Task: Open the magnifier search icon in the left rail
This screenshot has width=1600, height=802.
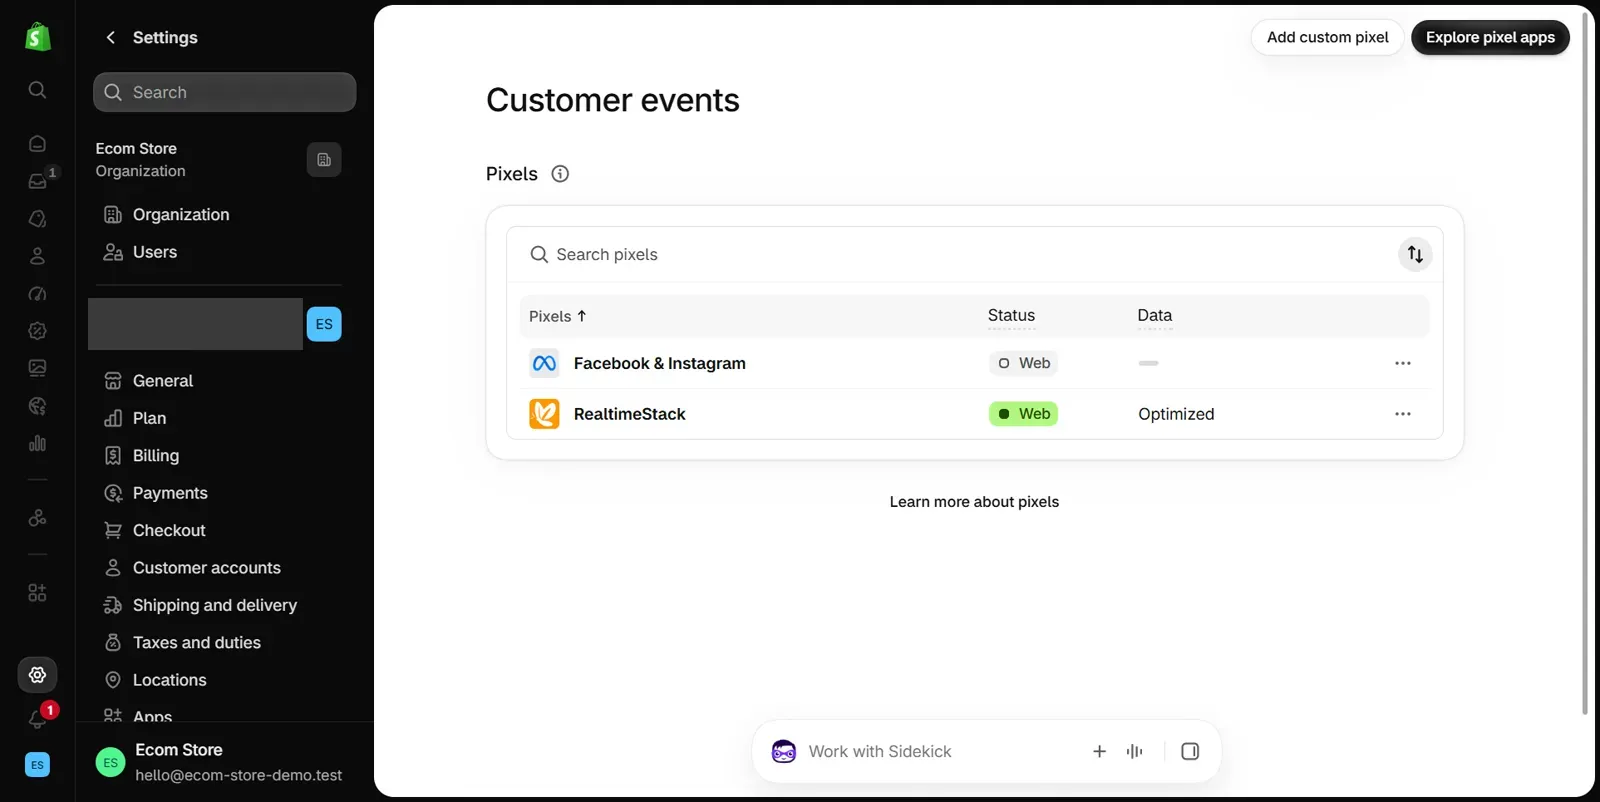Action: [x=37, y=90]
